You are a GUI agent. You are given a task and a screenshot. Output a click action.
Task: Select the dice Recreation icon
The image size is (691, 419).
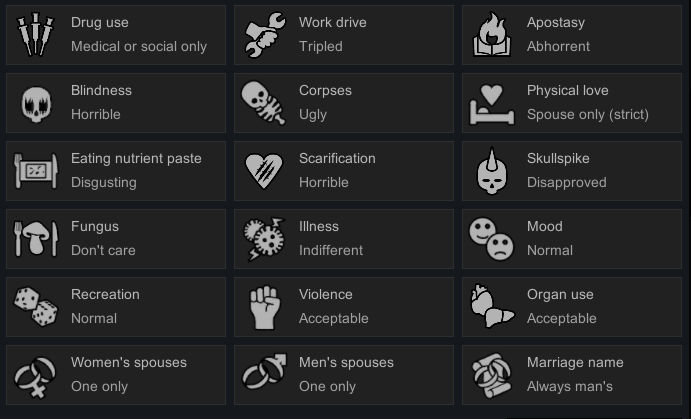36,306
